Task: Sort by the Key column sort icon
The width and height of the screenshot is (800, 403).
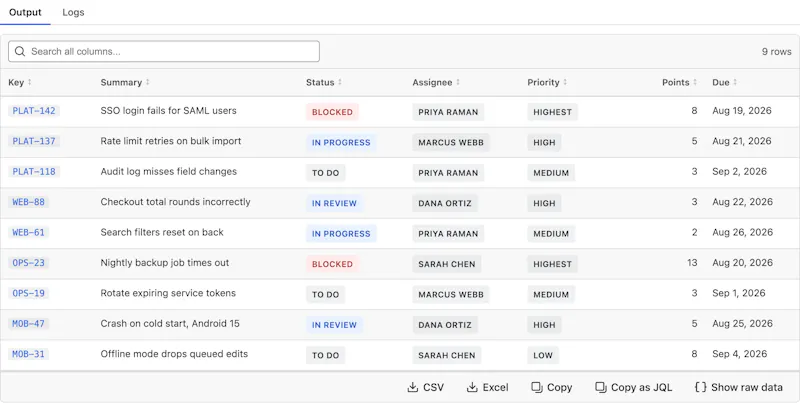Action: (x=30, y=82)
